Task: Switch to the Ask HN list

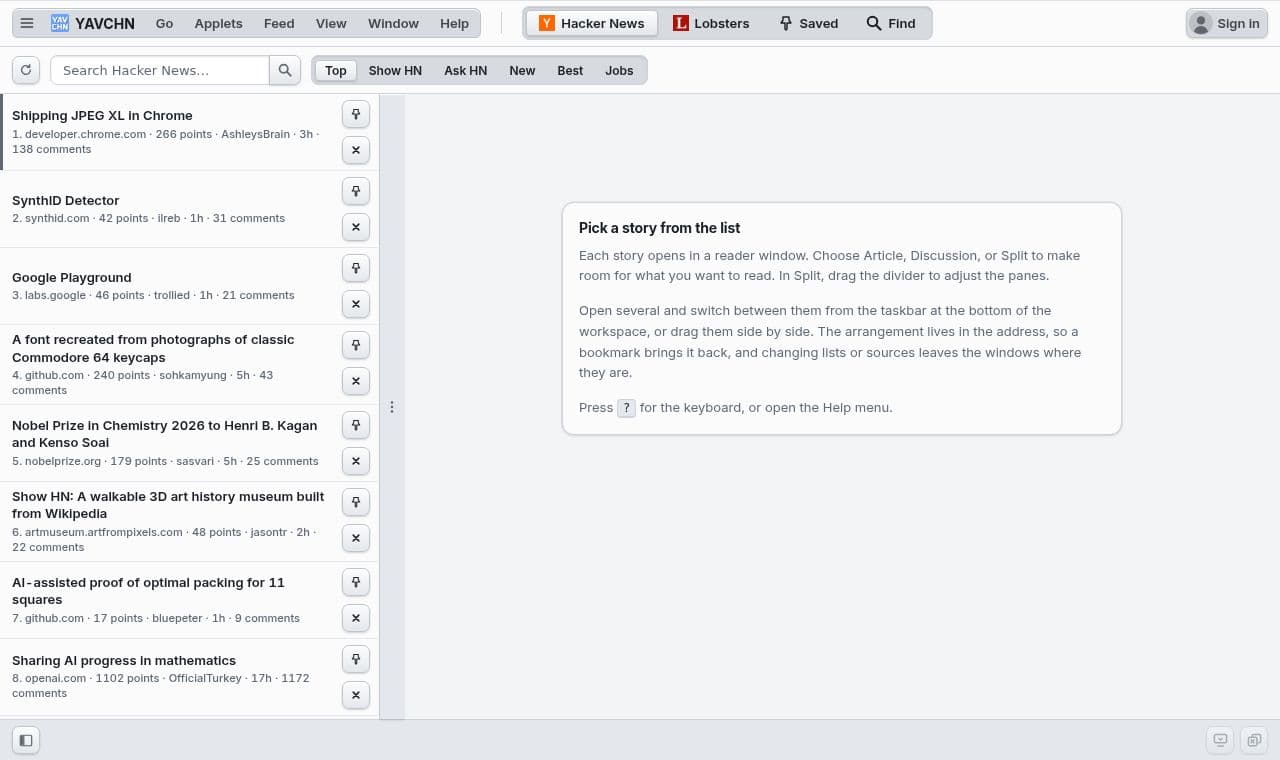Action: pyautogui.click(x=465, y=70)
